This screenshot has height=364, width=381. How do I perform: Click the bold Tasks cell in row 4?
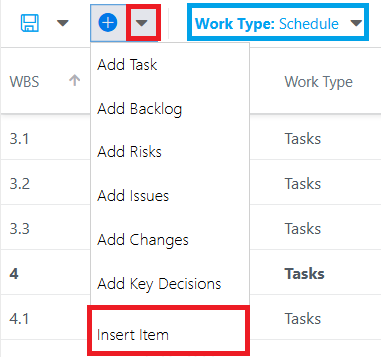point(304,274)
